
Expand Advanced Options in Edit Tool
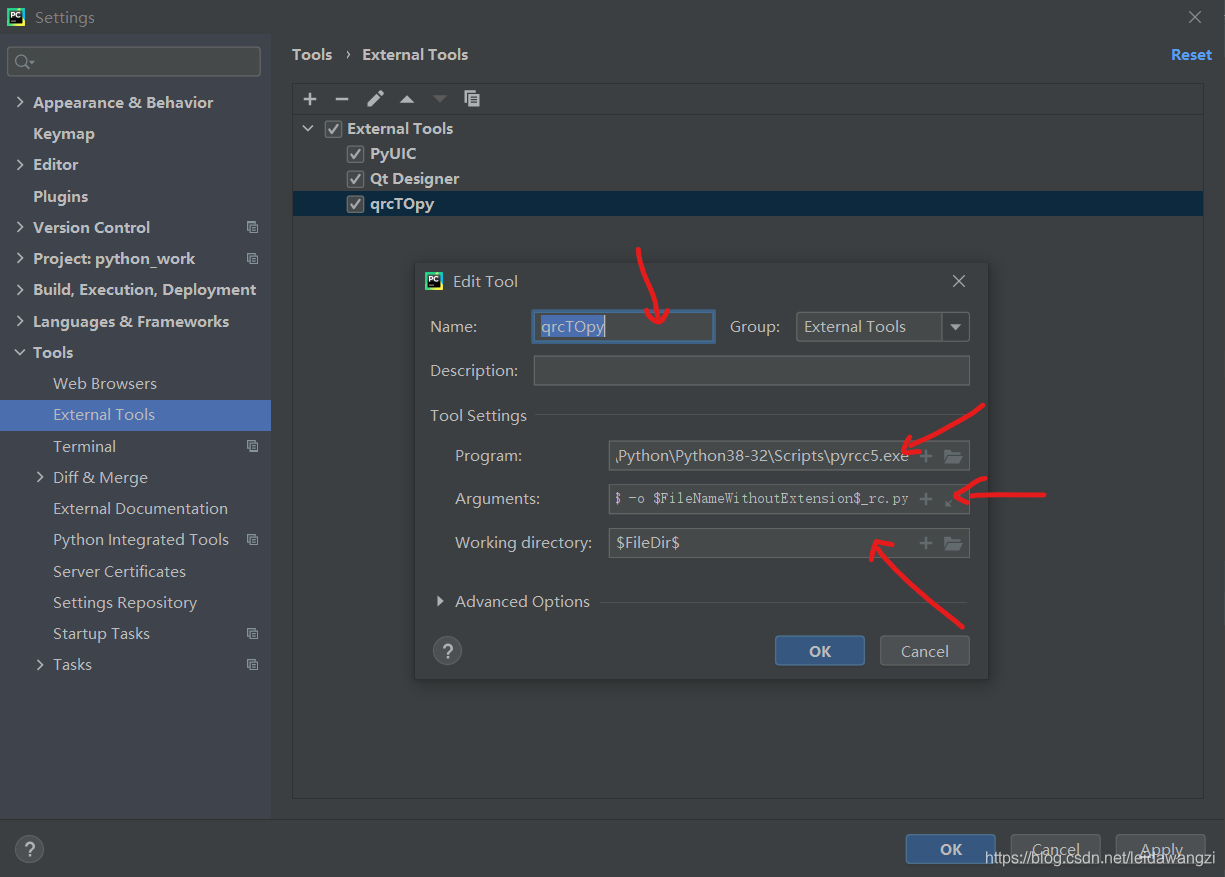pyautogui.click(x=440, y=601)
